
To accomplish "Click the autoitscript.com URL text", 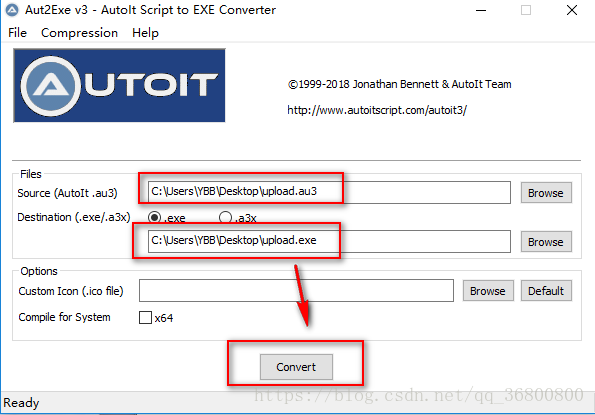I will coord(377,110).
